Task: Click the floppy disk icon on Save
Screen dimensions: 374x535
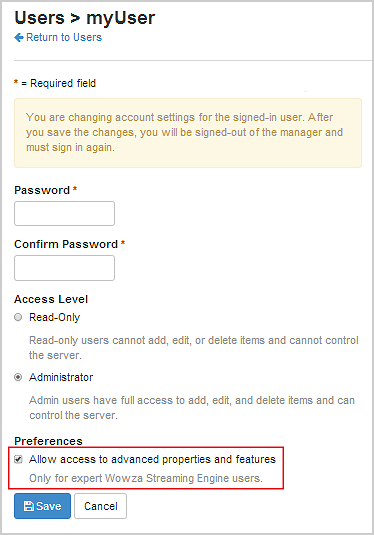Action: point(29,506)
